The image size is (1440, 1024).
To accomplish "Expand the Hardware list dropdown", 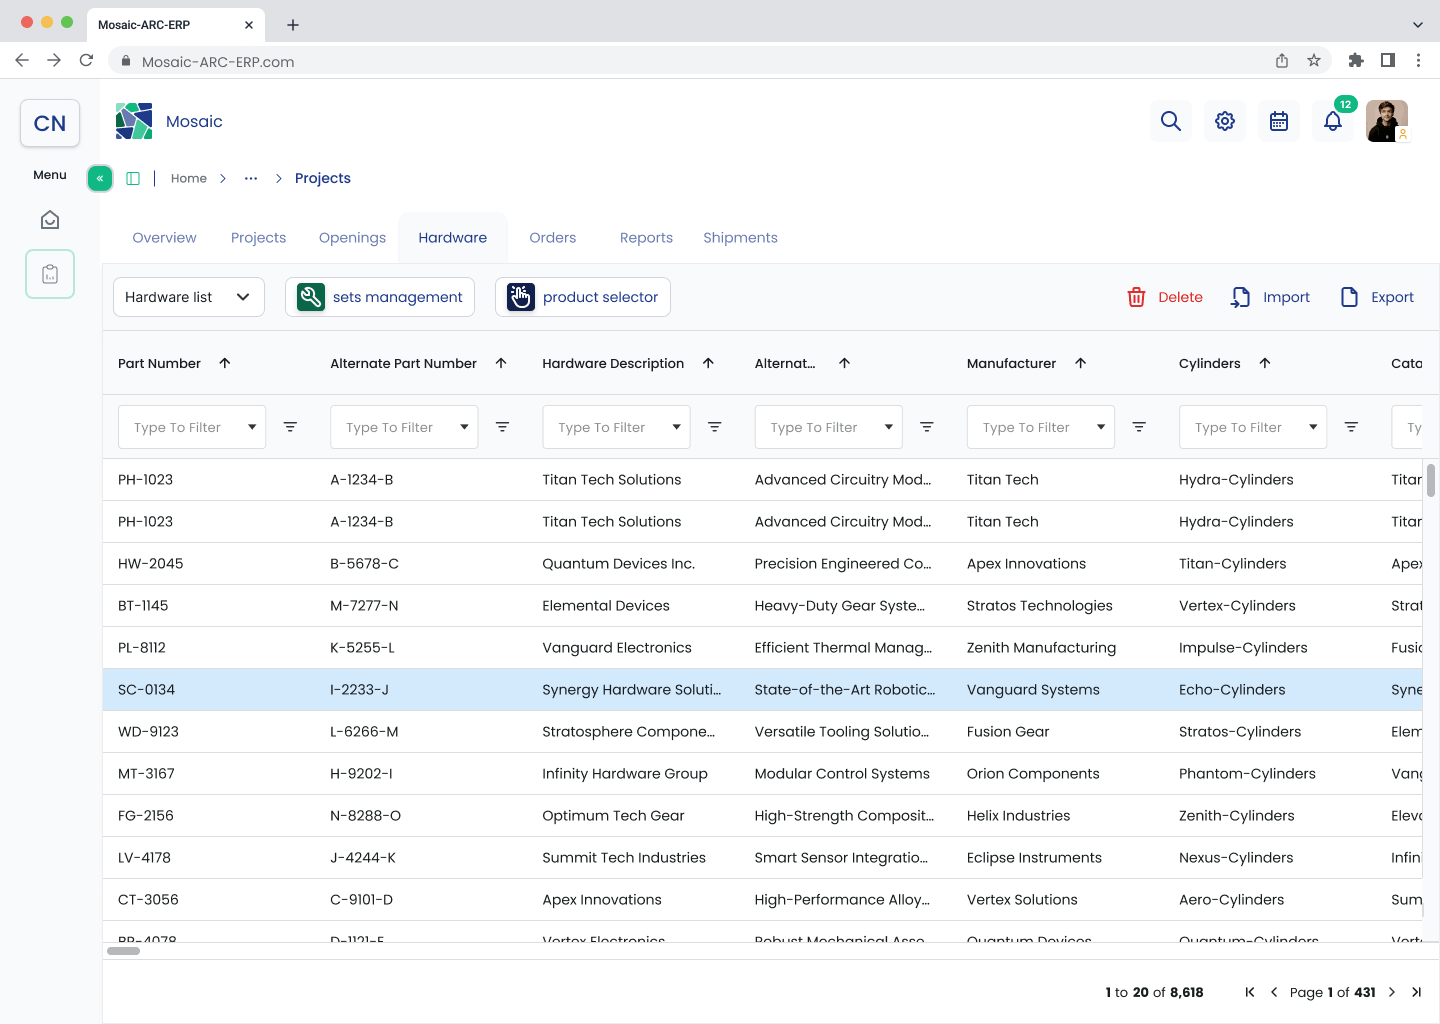I will (x=189, y=297).
